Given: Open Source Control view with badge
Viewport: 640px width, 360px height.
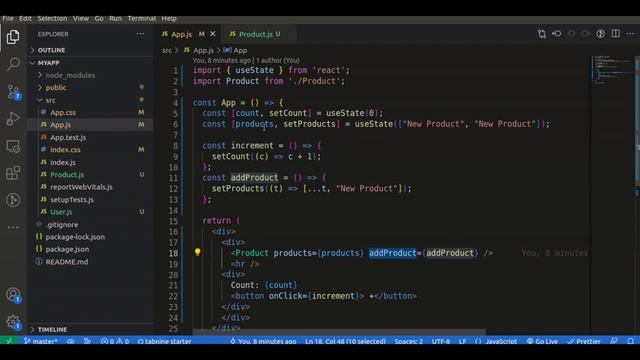Looking at the screenshot, I should 13,92.
